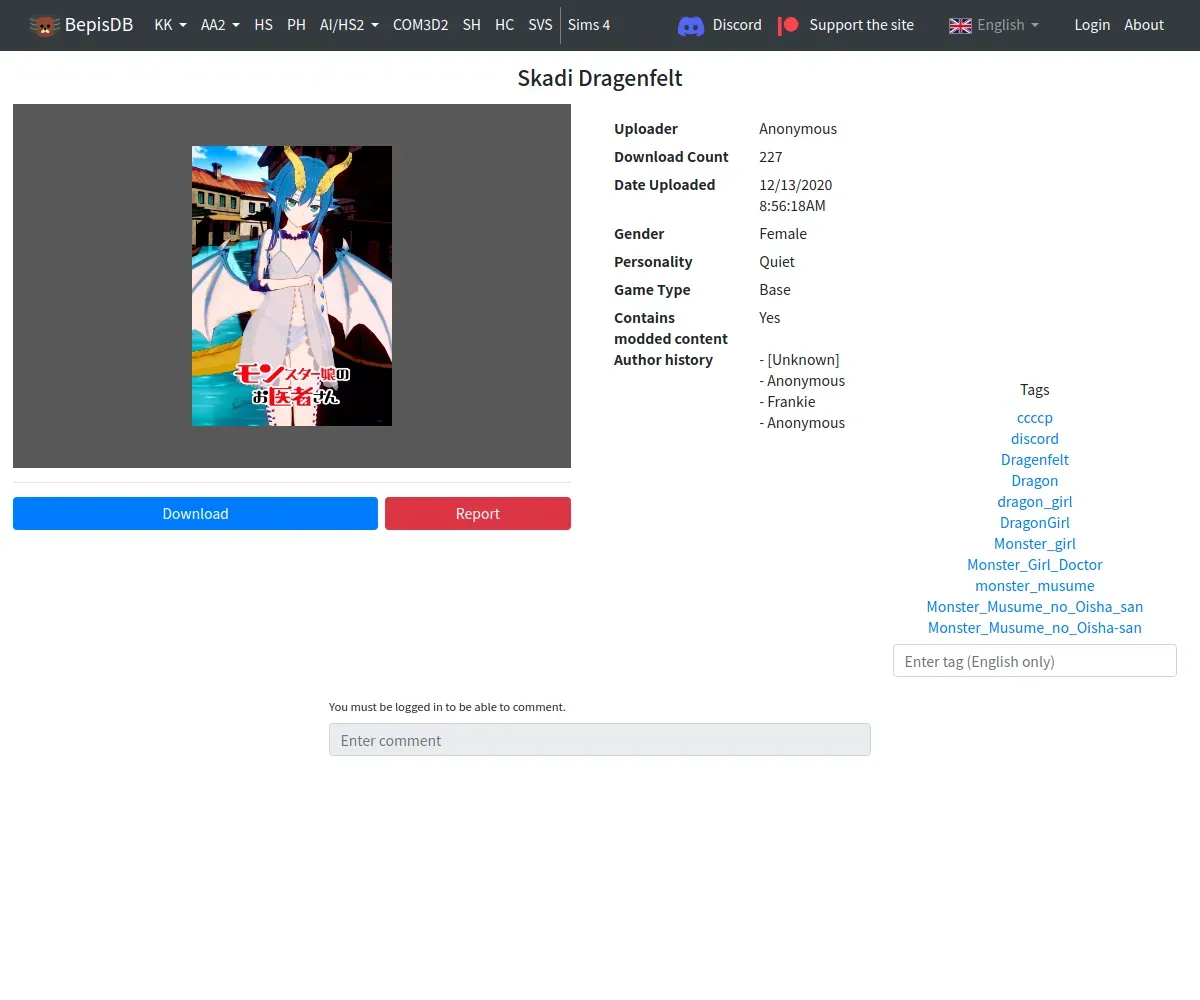Open the SVS section
Viewport: 1200px width, 1000px height.
(540, 25)
